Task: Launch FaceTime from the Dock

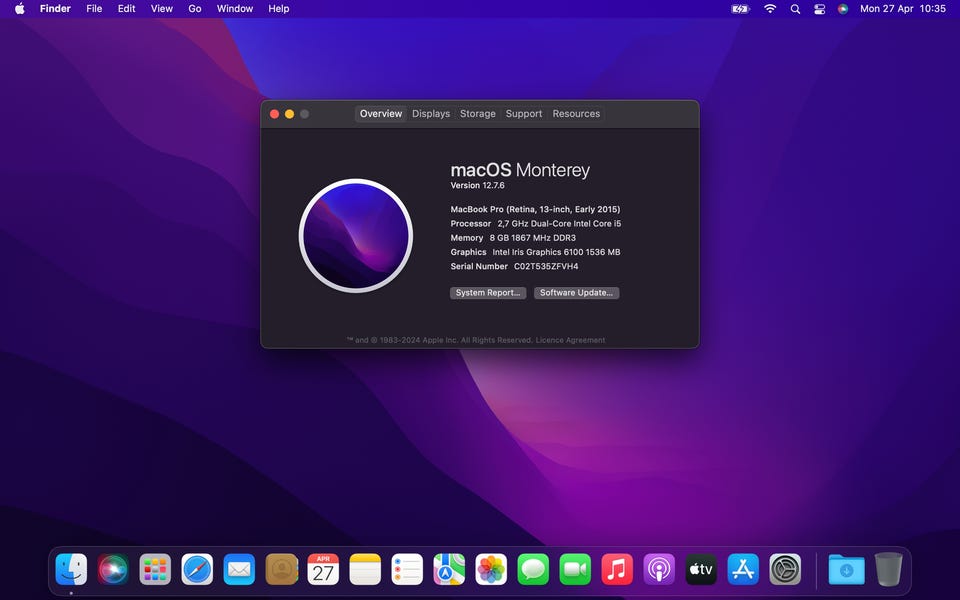Action: point(575,569)
